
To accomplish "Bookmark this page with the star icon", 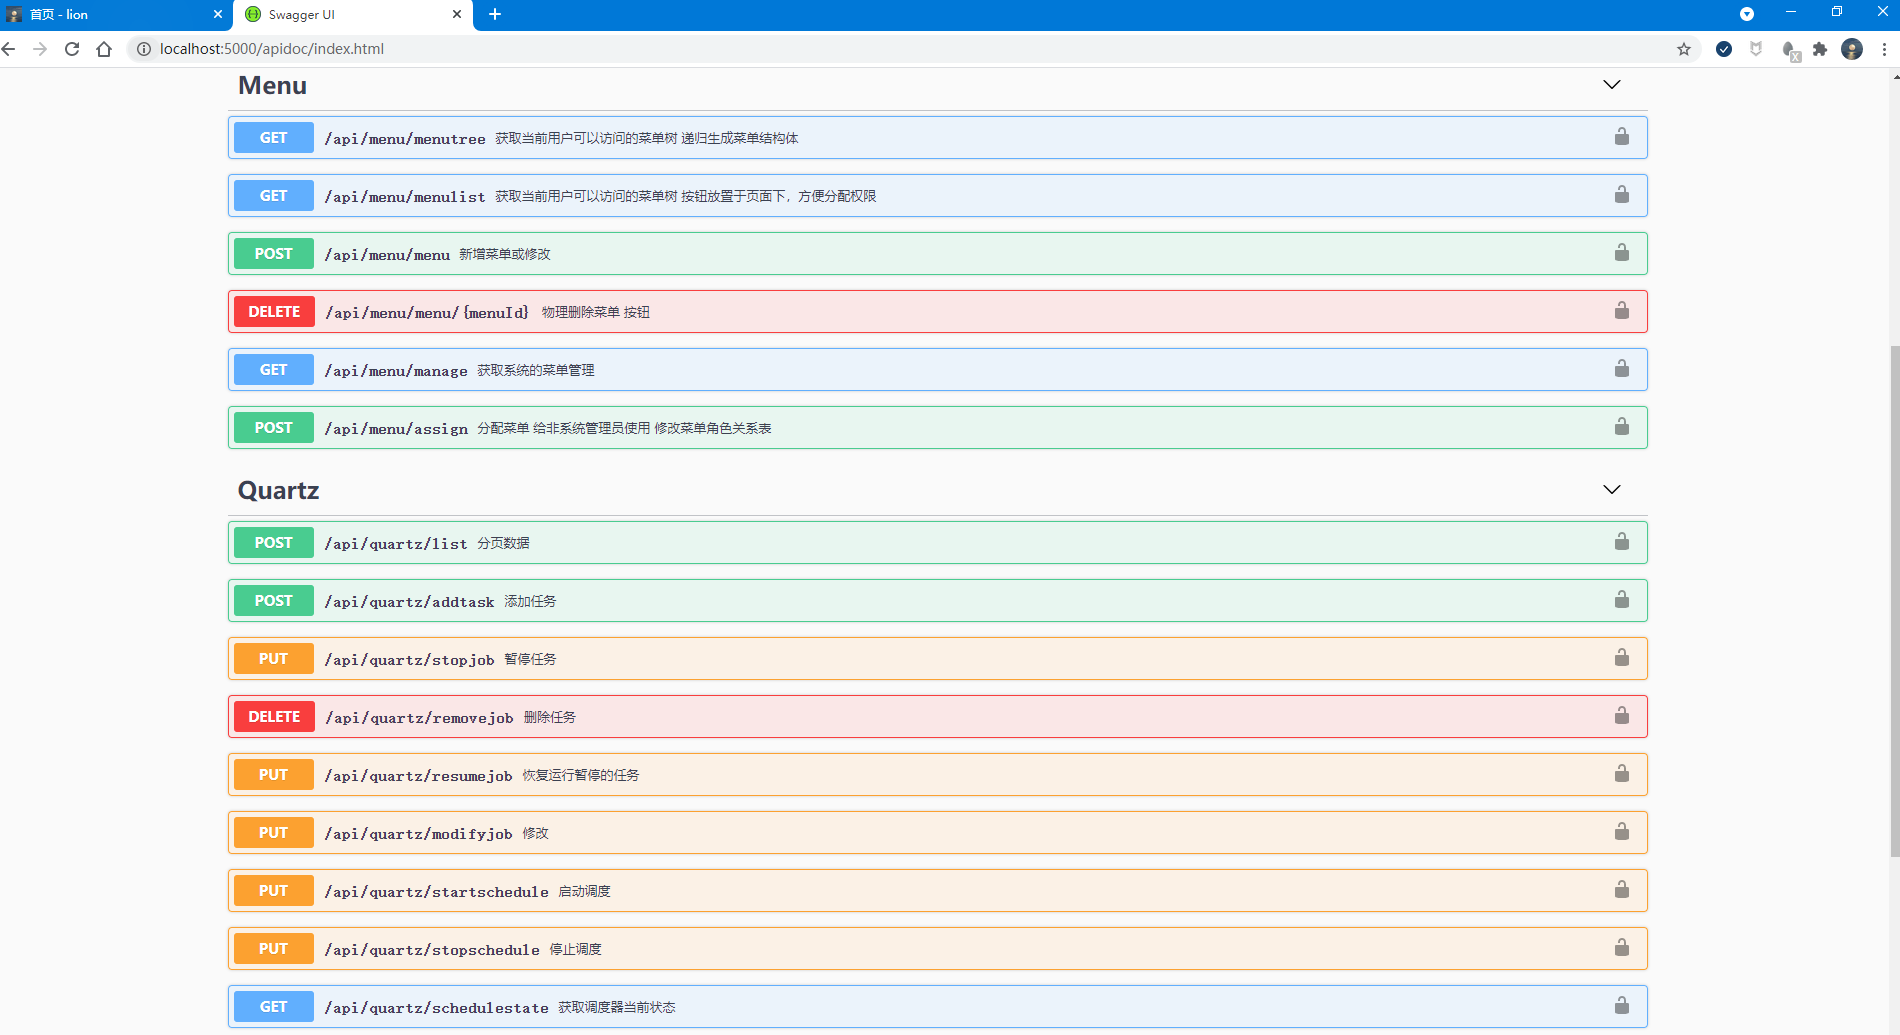I will tap(1684, 49).
